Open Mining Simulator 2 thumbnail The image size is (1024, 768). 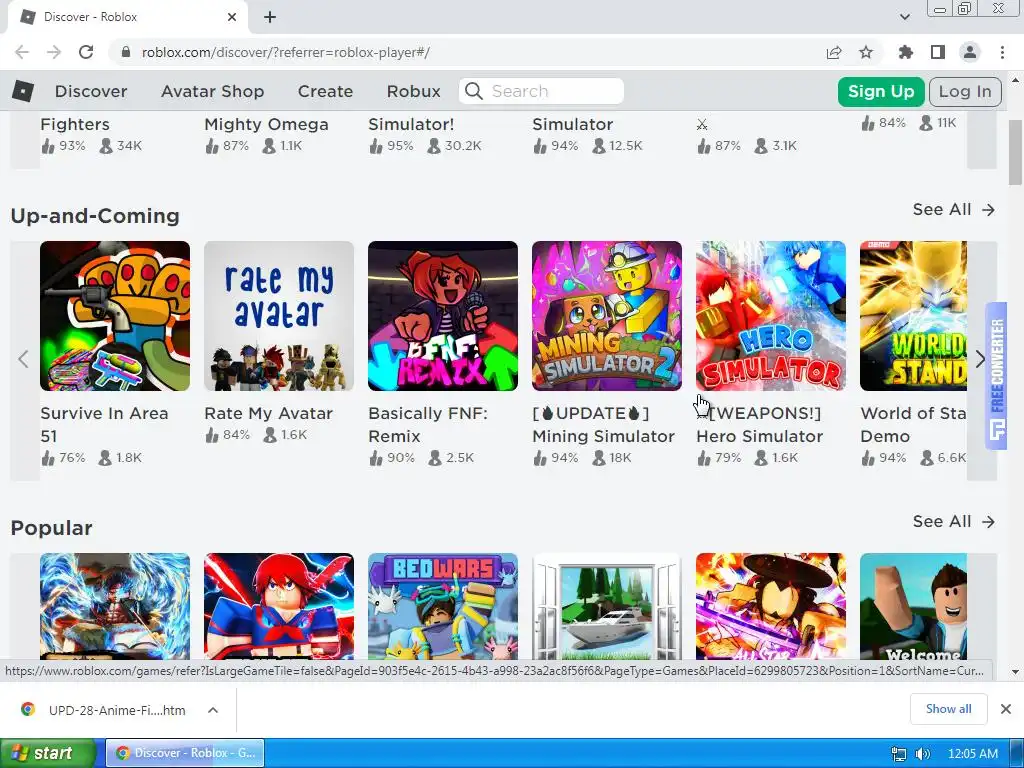pos(607,316)
